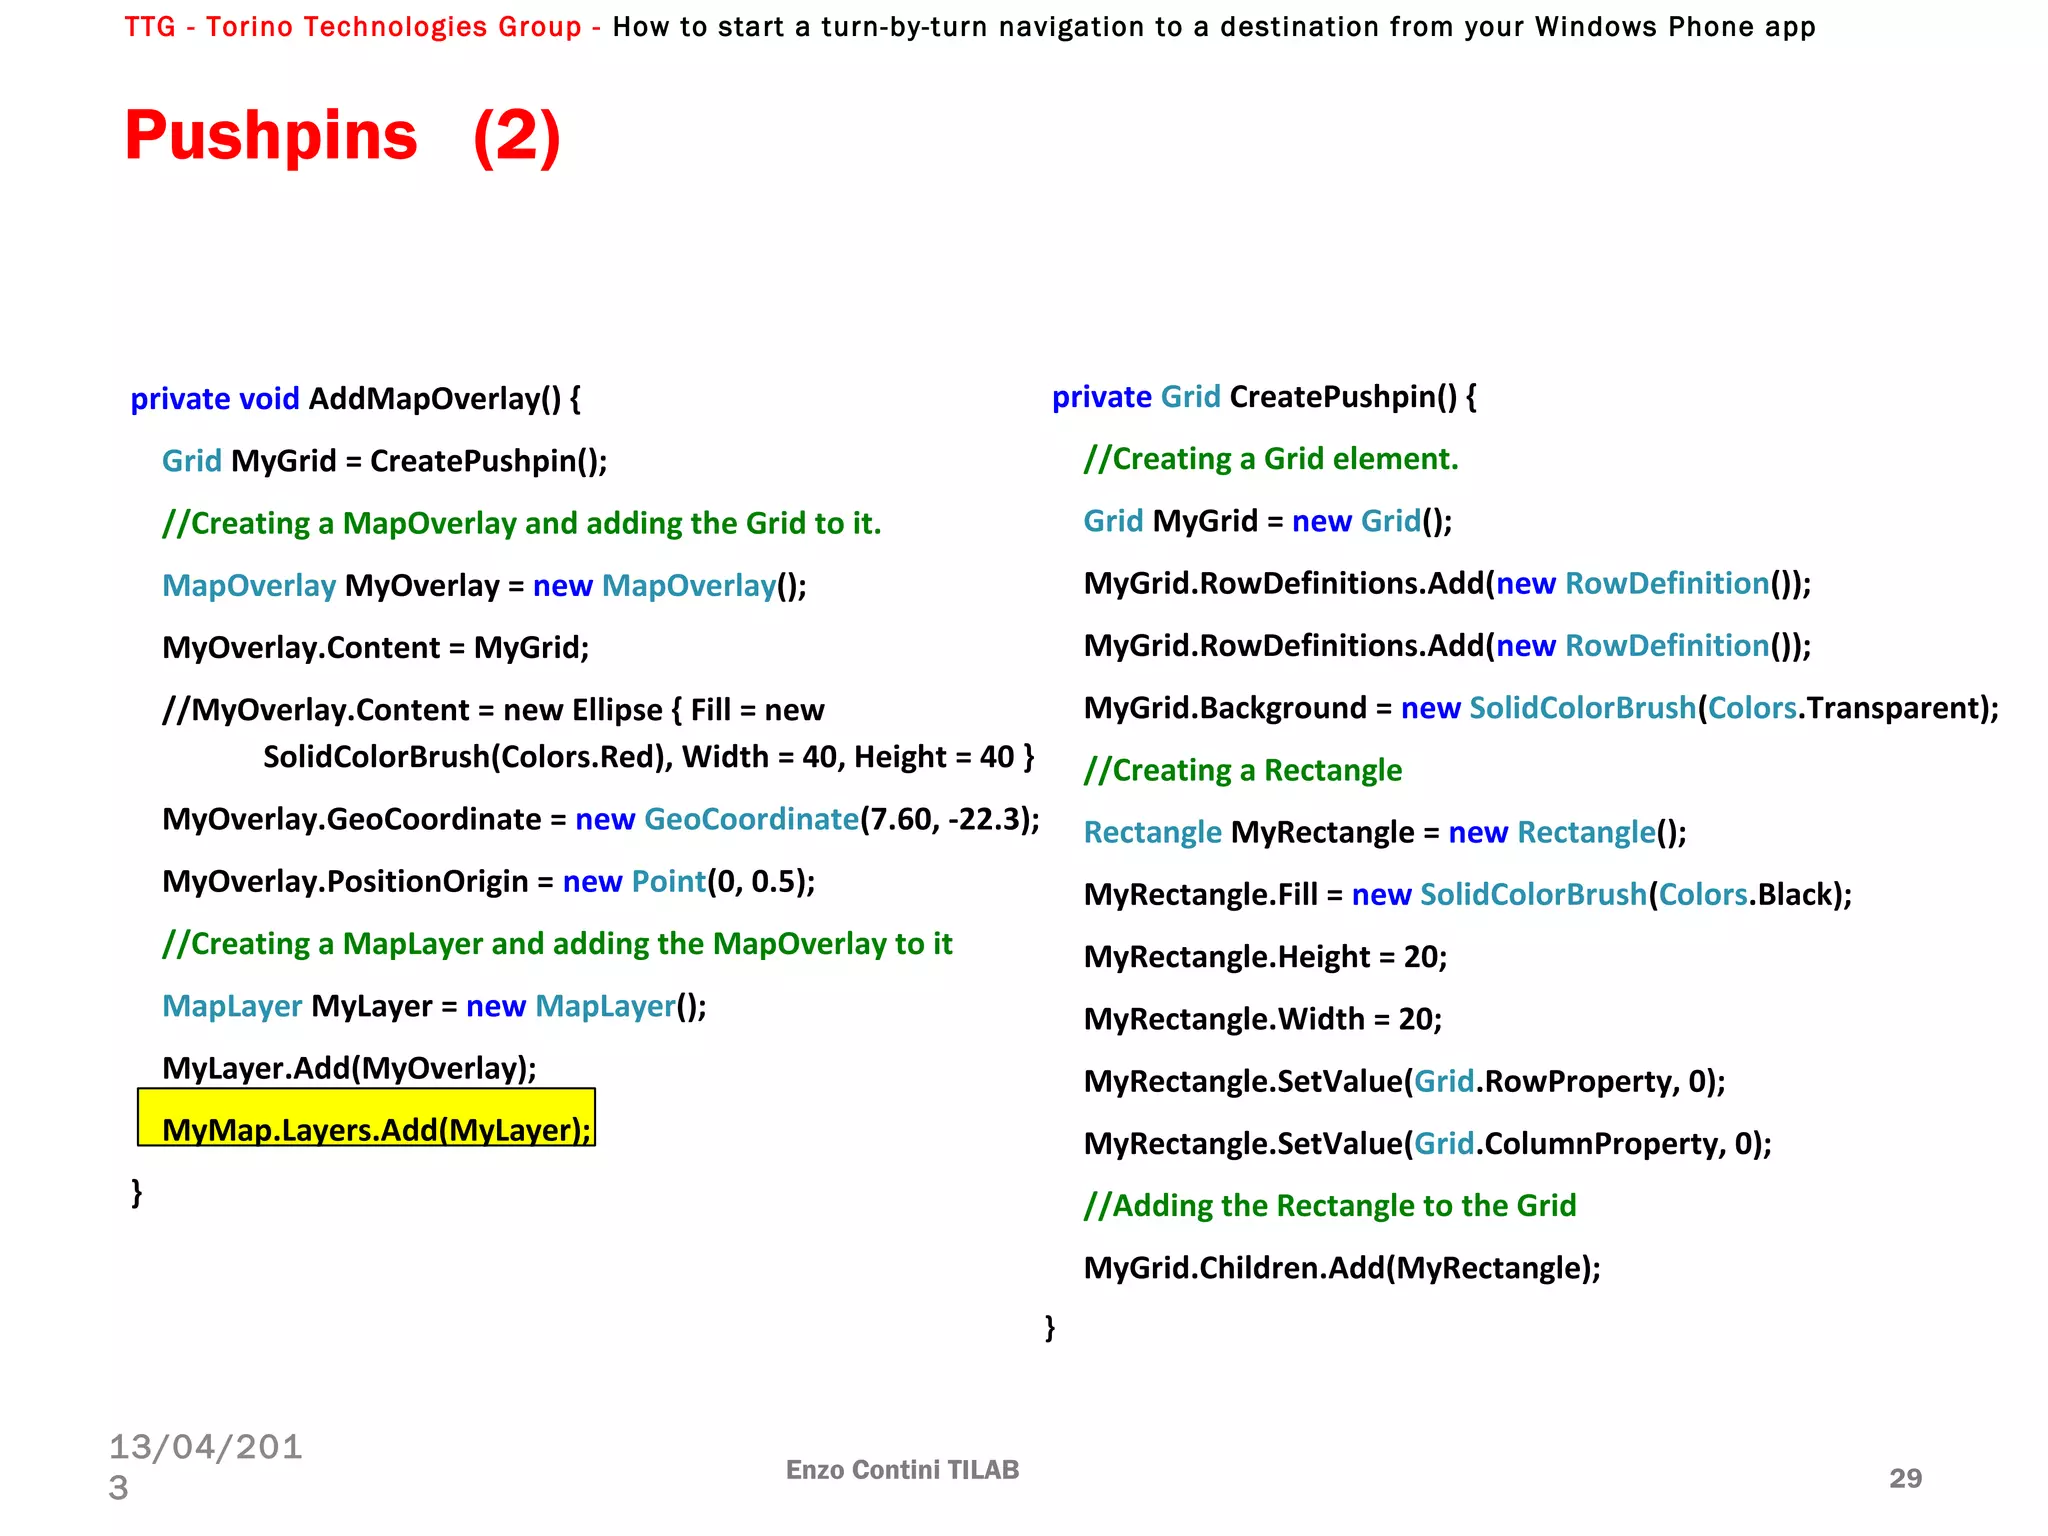The width and height of the screenshot is (2048, 1536).
Task: Click the MyOverlay.Content = MyGrid line
Action: pos(375,648)
